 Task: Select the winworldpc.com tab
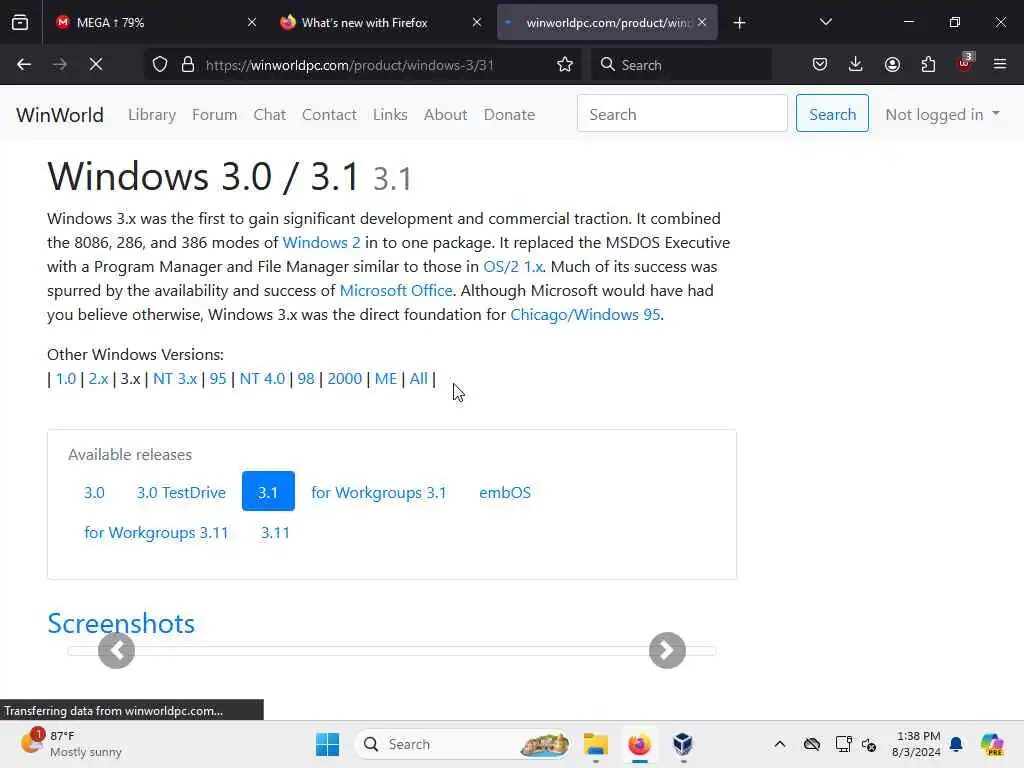click(607, 23)
